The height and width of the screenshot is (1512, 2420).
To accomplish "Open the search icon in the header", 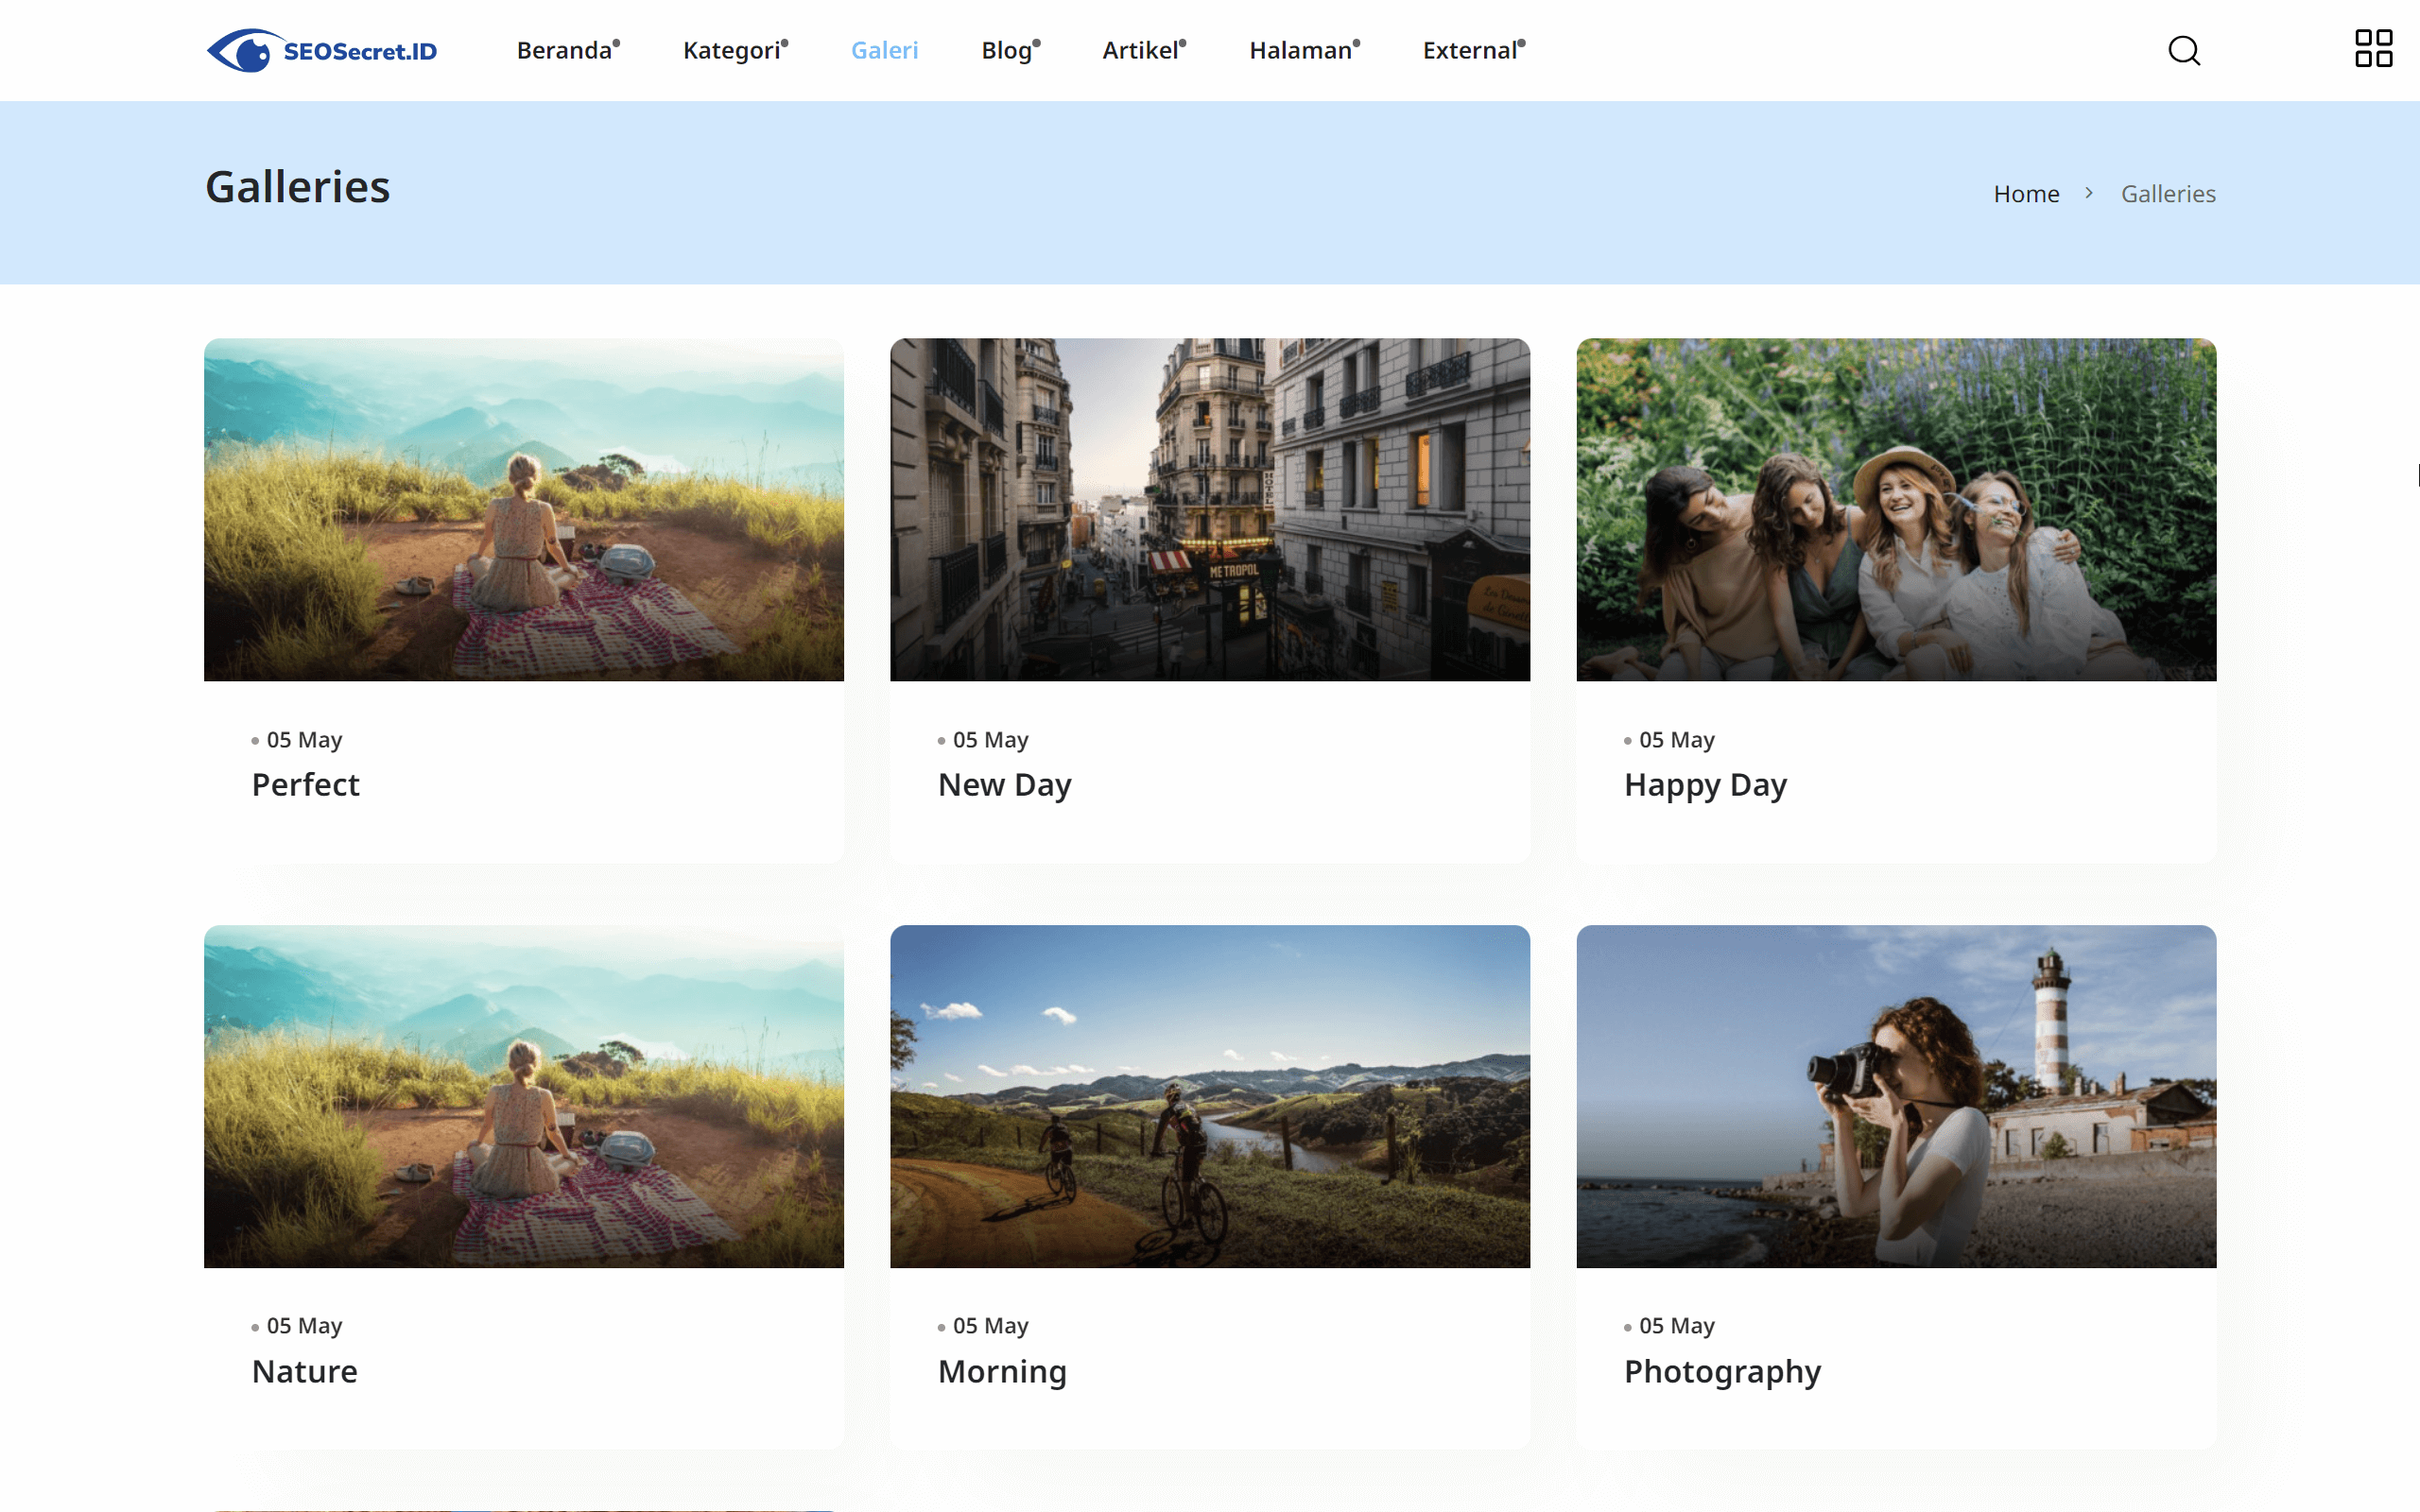I will pos(2184,50).
